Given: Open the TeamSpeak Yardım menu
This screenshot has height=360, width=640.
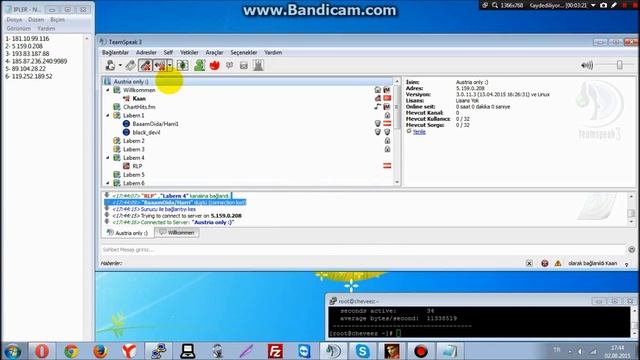Looking at the screenshot, I should pyautogui.click(x=273, y=52).
